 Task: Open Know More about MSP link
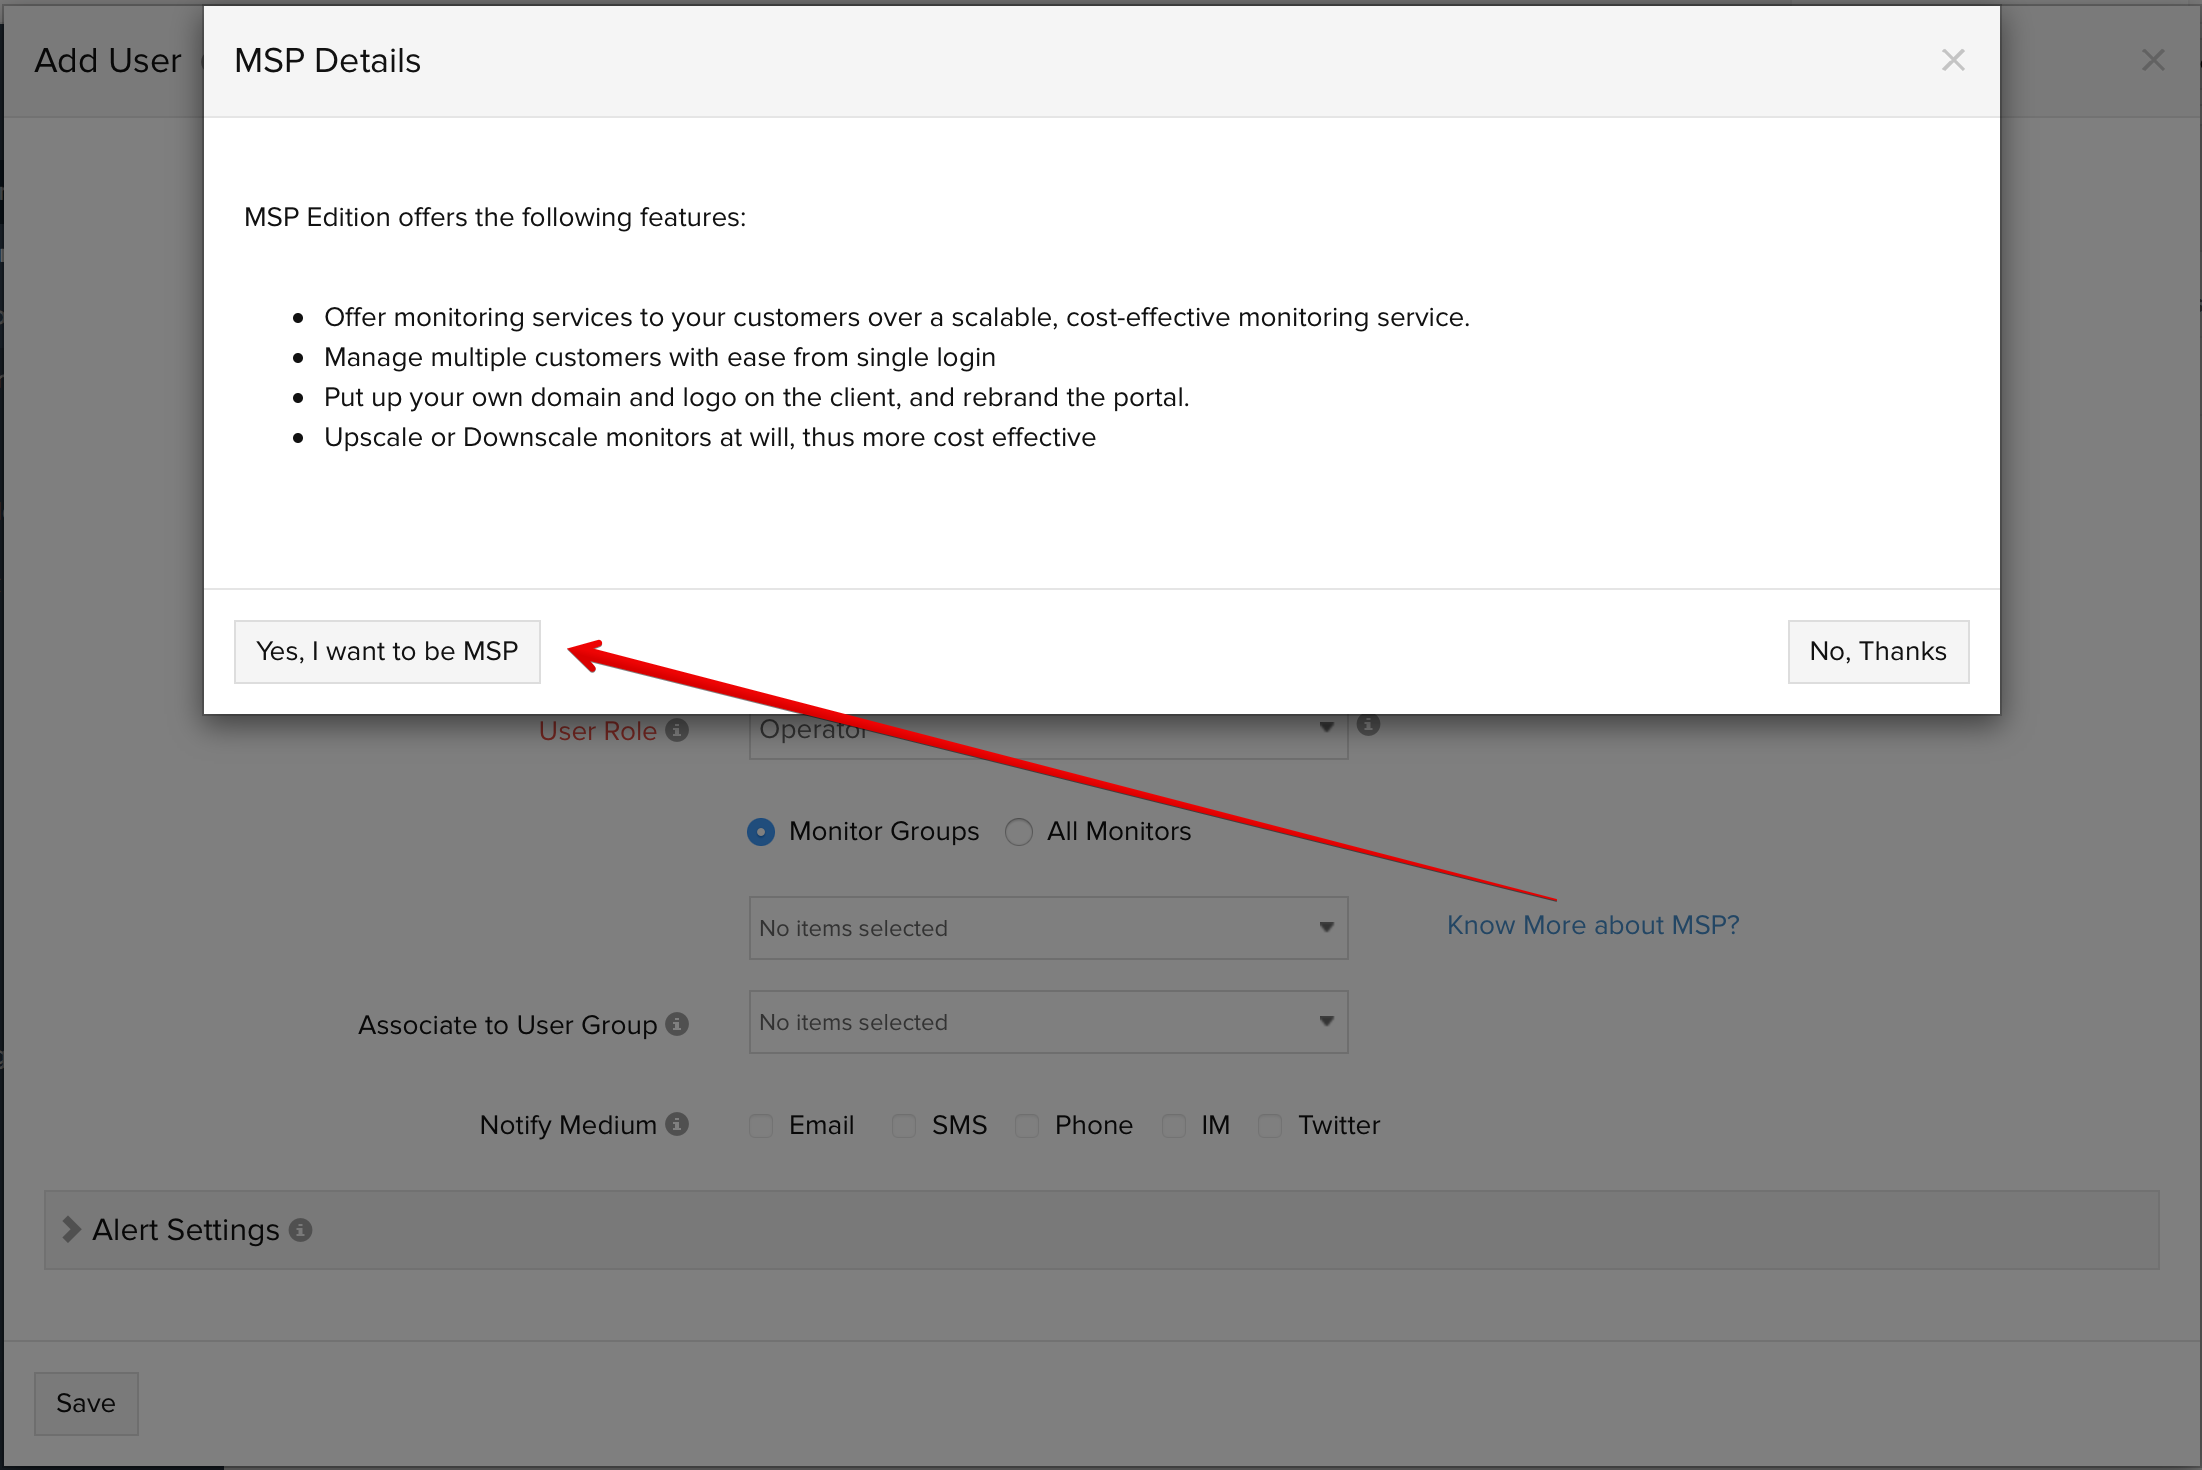[1593, 925]
